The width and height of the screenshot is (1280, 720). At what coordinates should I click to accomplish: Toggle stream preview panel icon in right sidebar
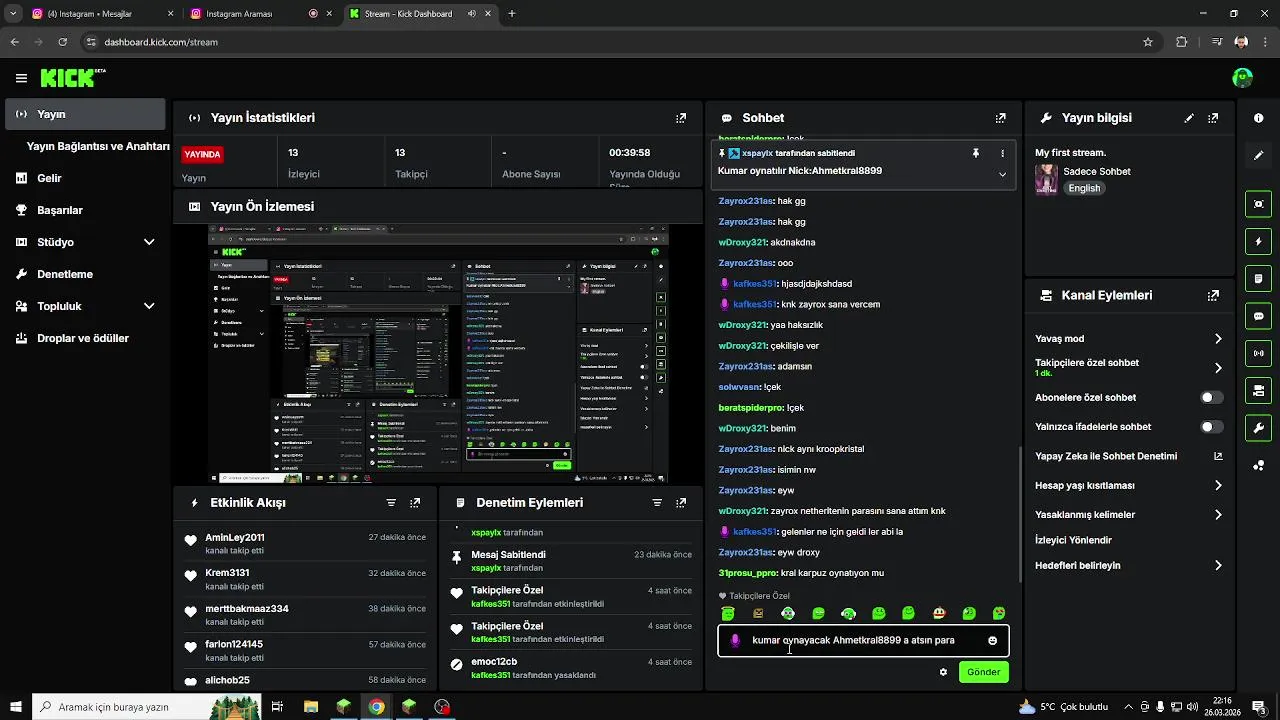point(1258,204)
